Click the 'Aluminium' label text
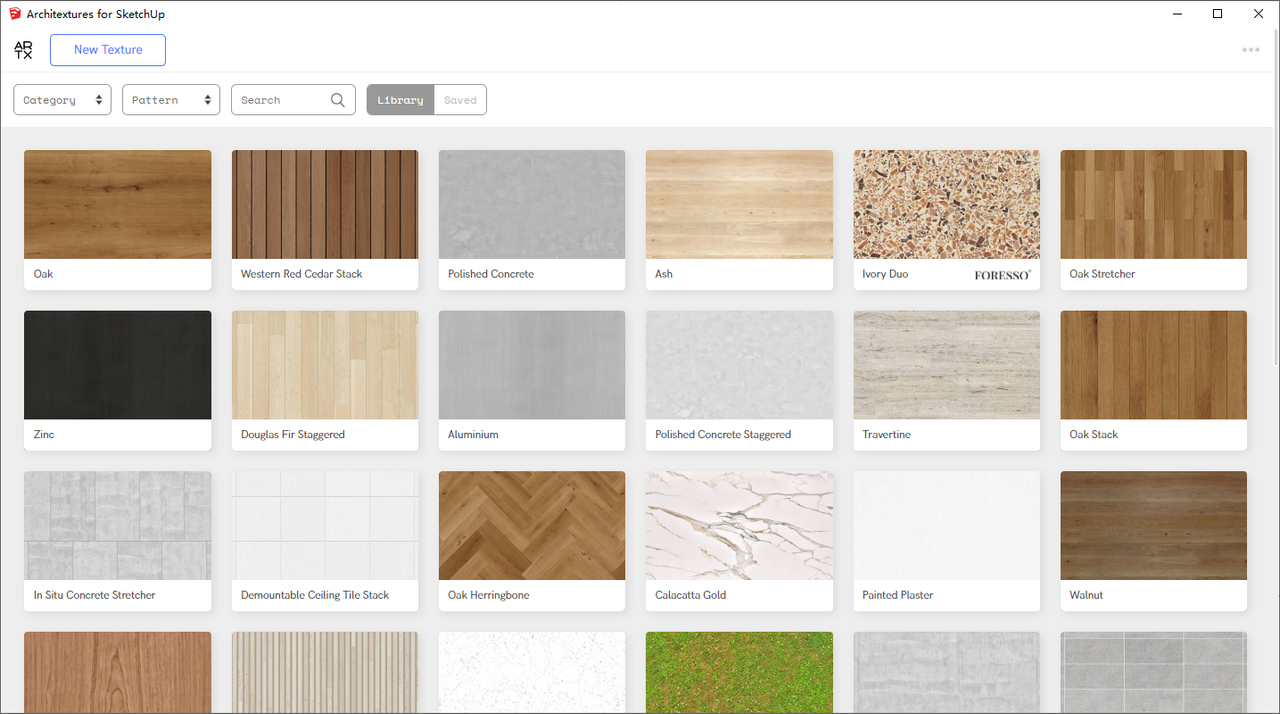 (473, 435)
